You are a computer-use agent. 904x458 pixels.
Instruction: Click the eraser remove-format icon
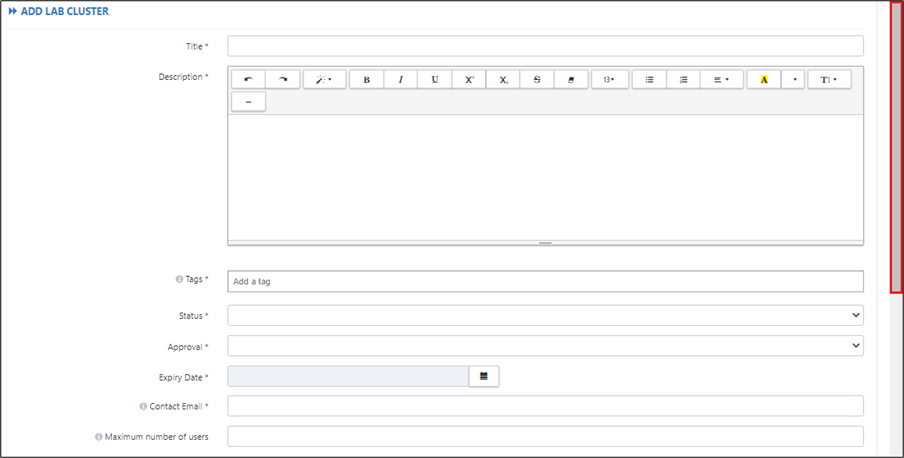click(x=571, y=80)
